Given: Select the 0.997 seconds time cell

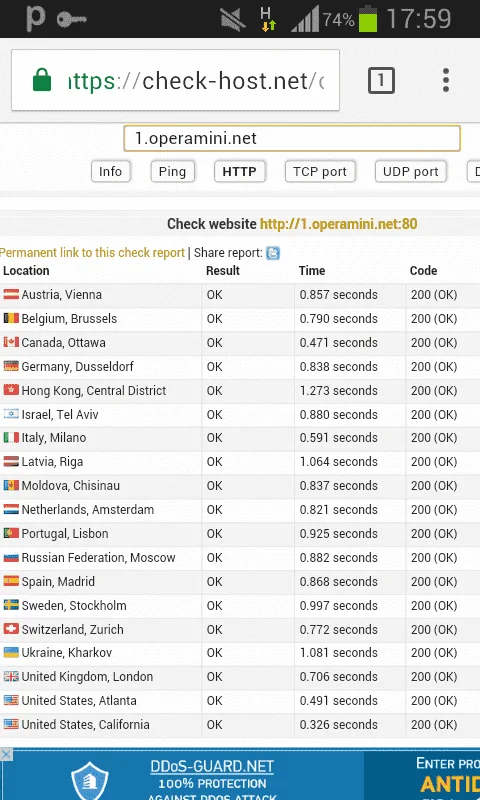Looking at the screenshot, I should tap(339, 605).
